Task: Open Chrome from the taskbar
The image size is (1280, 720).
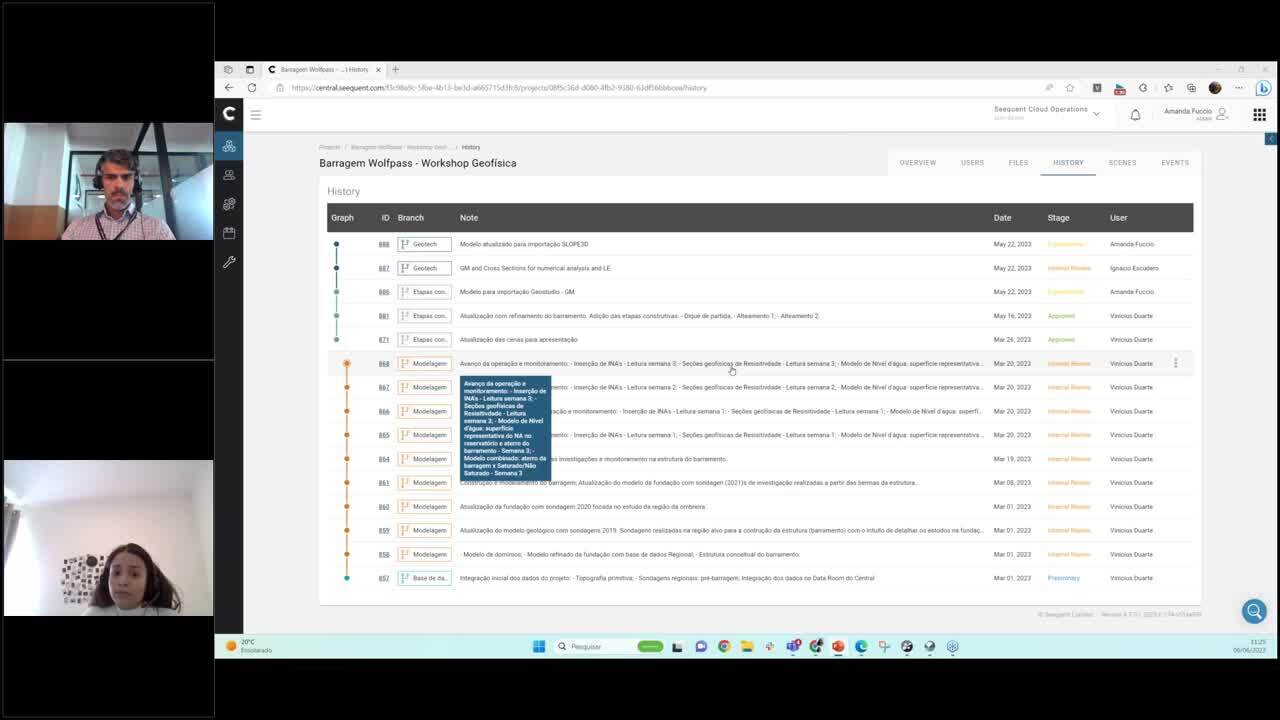Action: click(x=724, y=646)
